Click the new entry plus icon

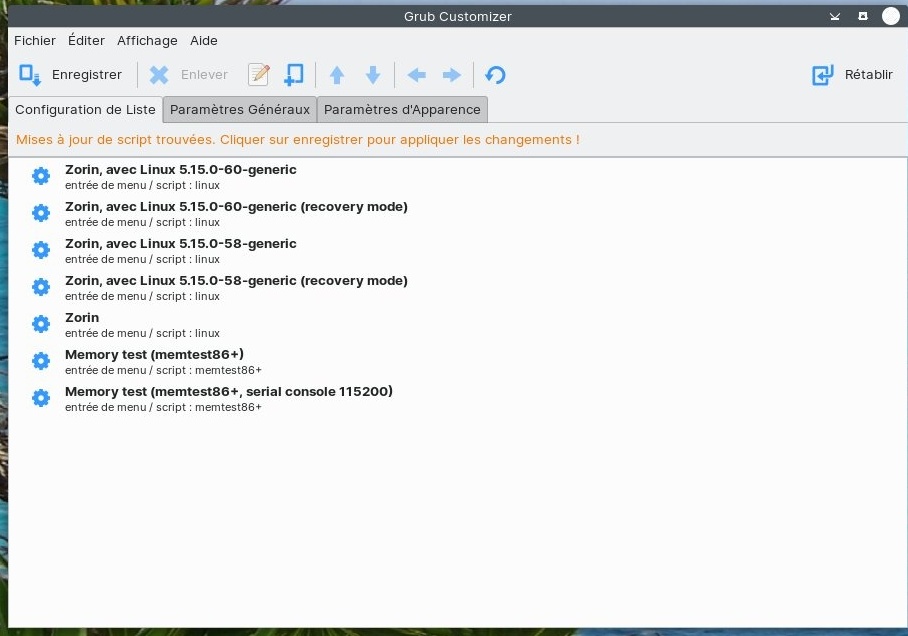pyautogui.click(x=293, y=75)
